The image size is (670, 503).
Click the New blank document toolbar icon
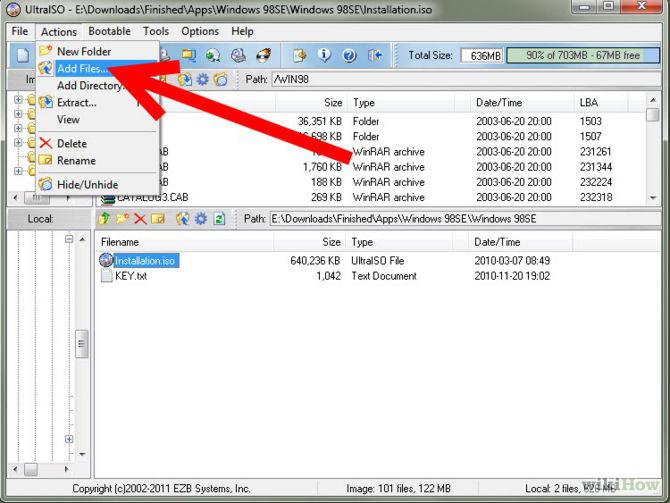pos(23,55)
